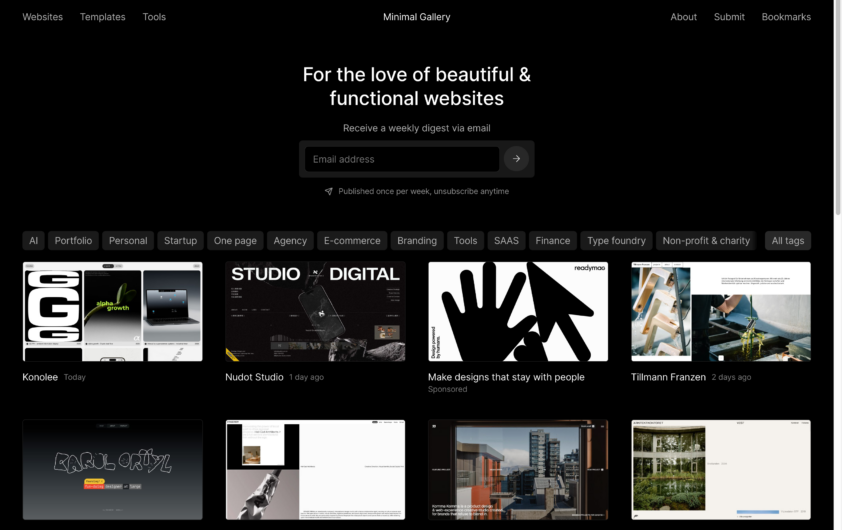Click the Minimal Gallery logo title
The height and width of the screenshot is (530, 842).
417,17
